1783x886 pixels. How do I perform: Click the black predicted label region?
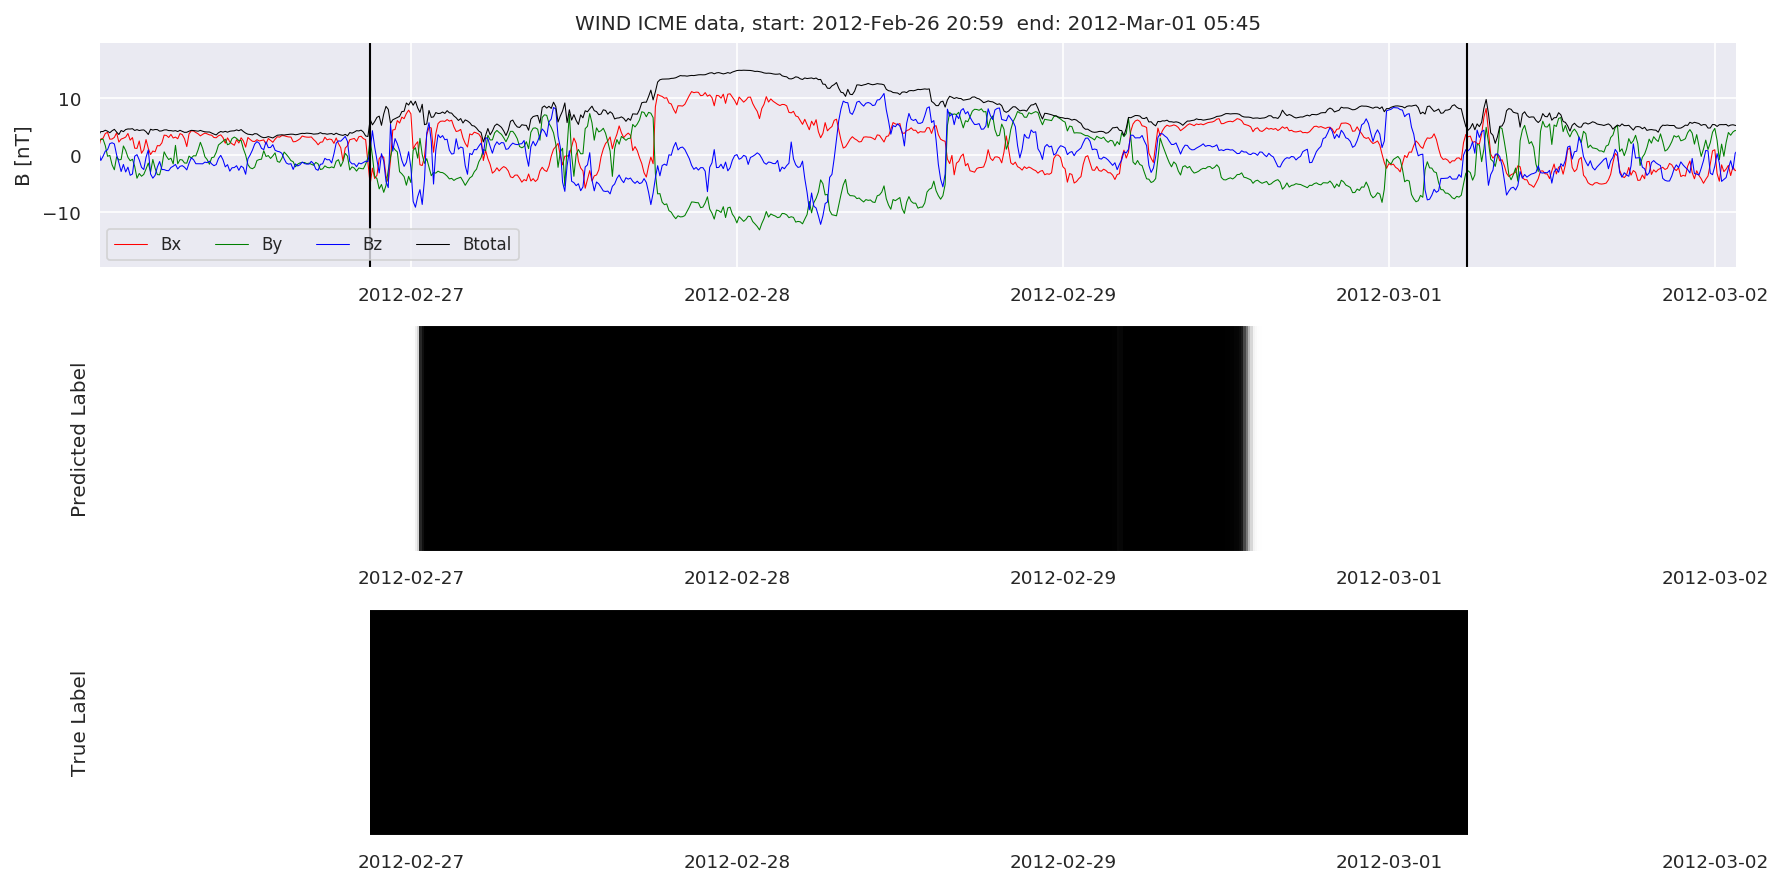tap(835, 438)
